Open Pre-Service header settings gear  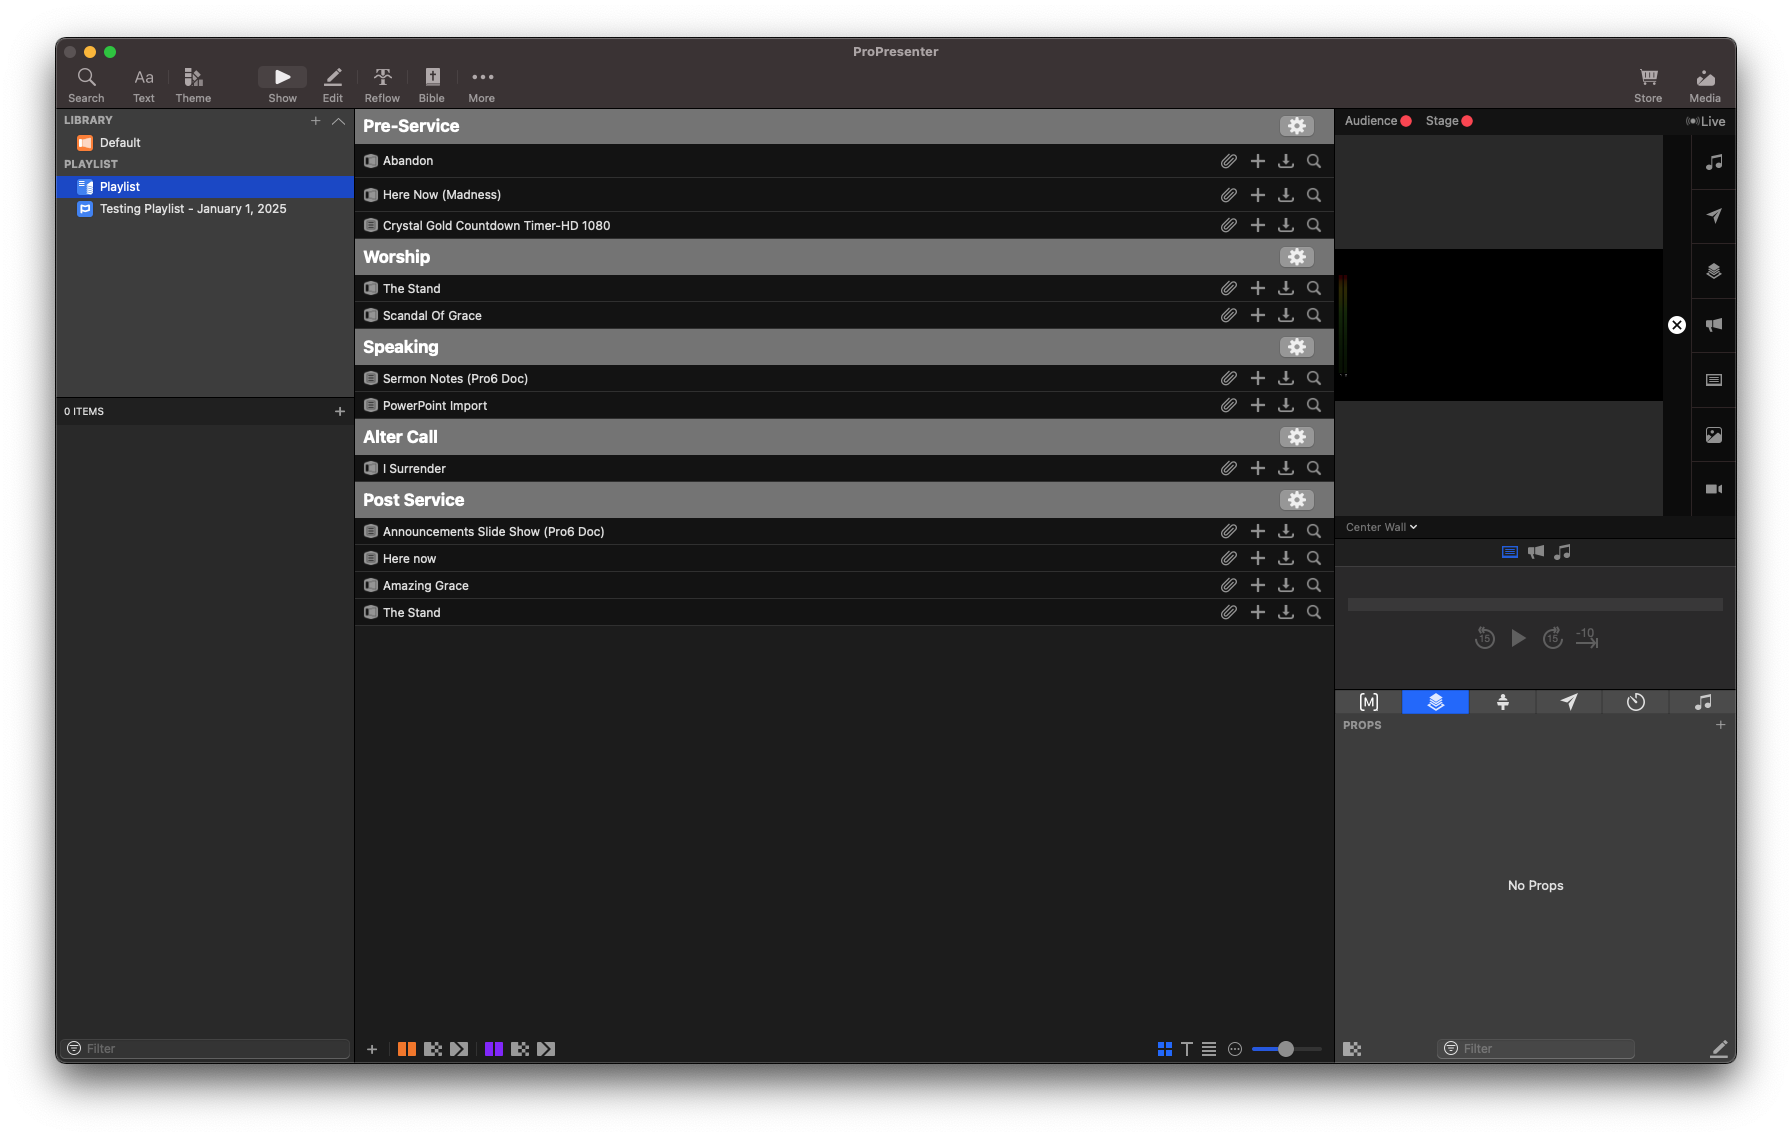tap(1297, 126)
